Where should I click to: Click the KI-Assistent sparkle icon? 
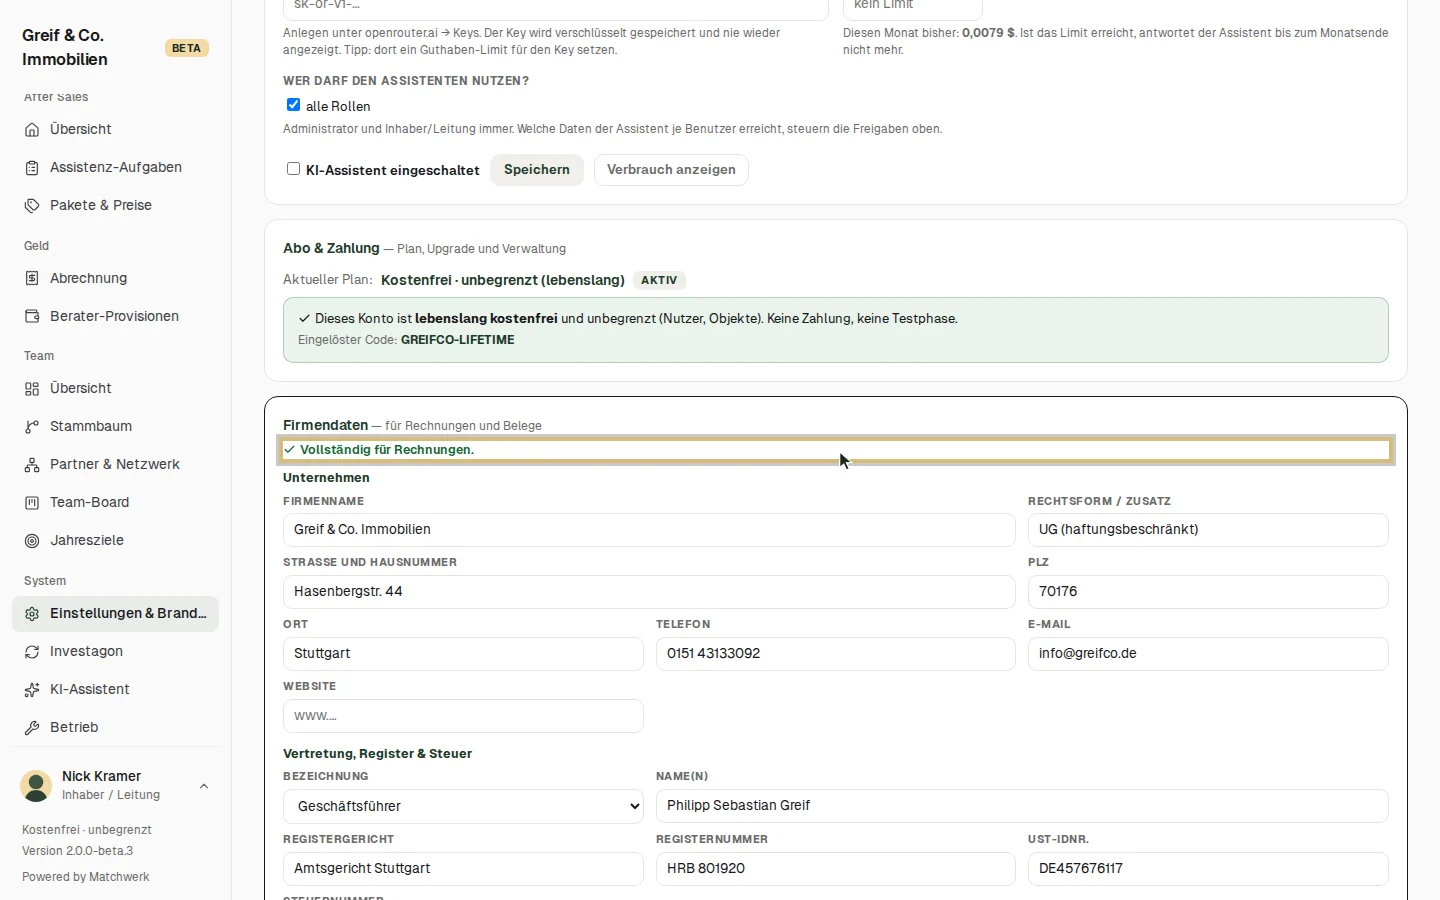(32, 689)
